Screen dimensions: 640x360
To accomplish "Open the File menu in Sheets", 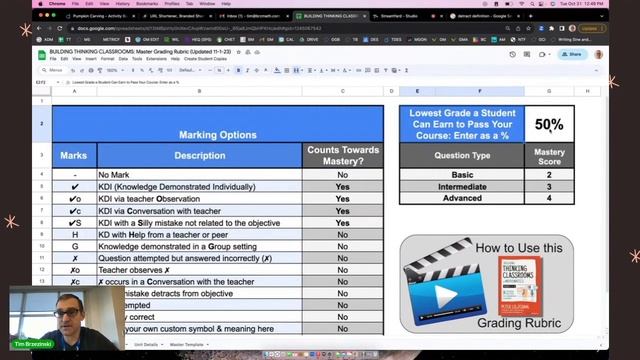I will 53,59.
